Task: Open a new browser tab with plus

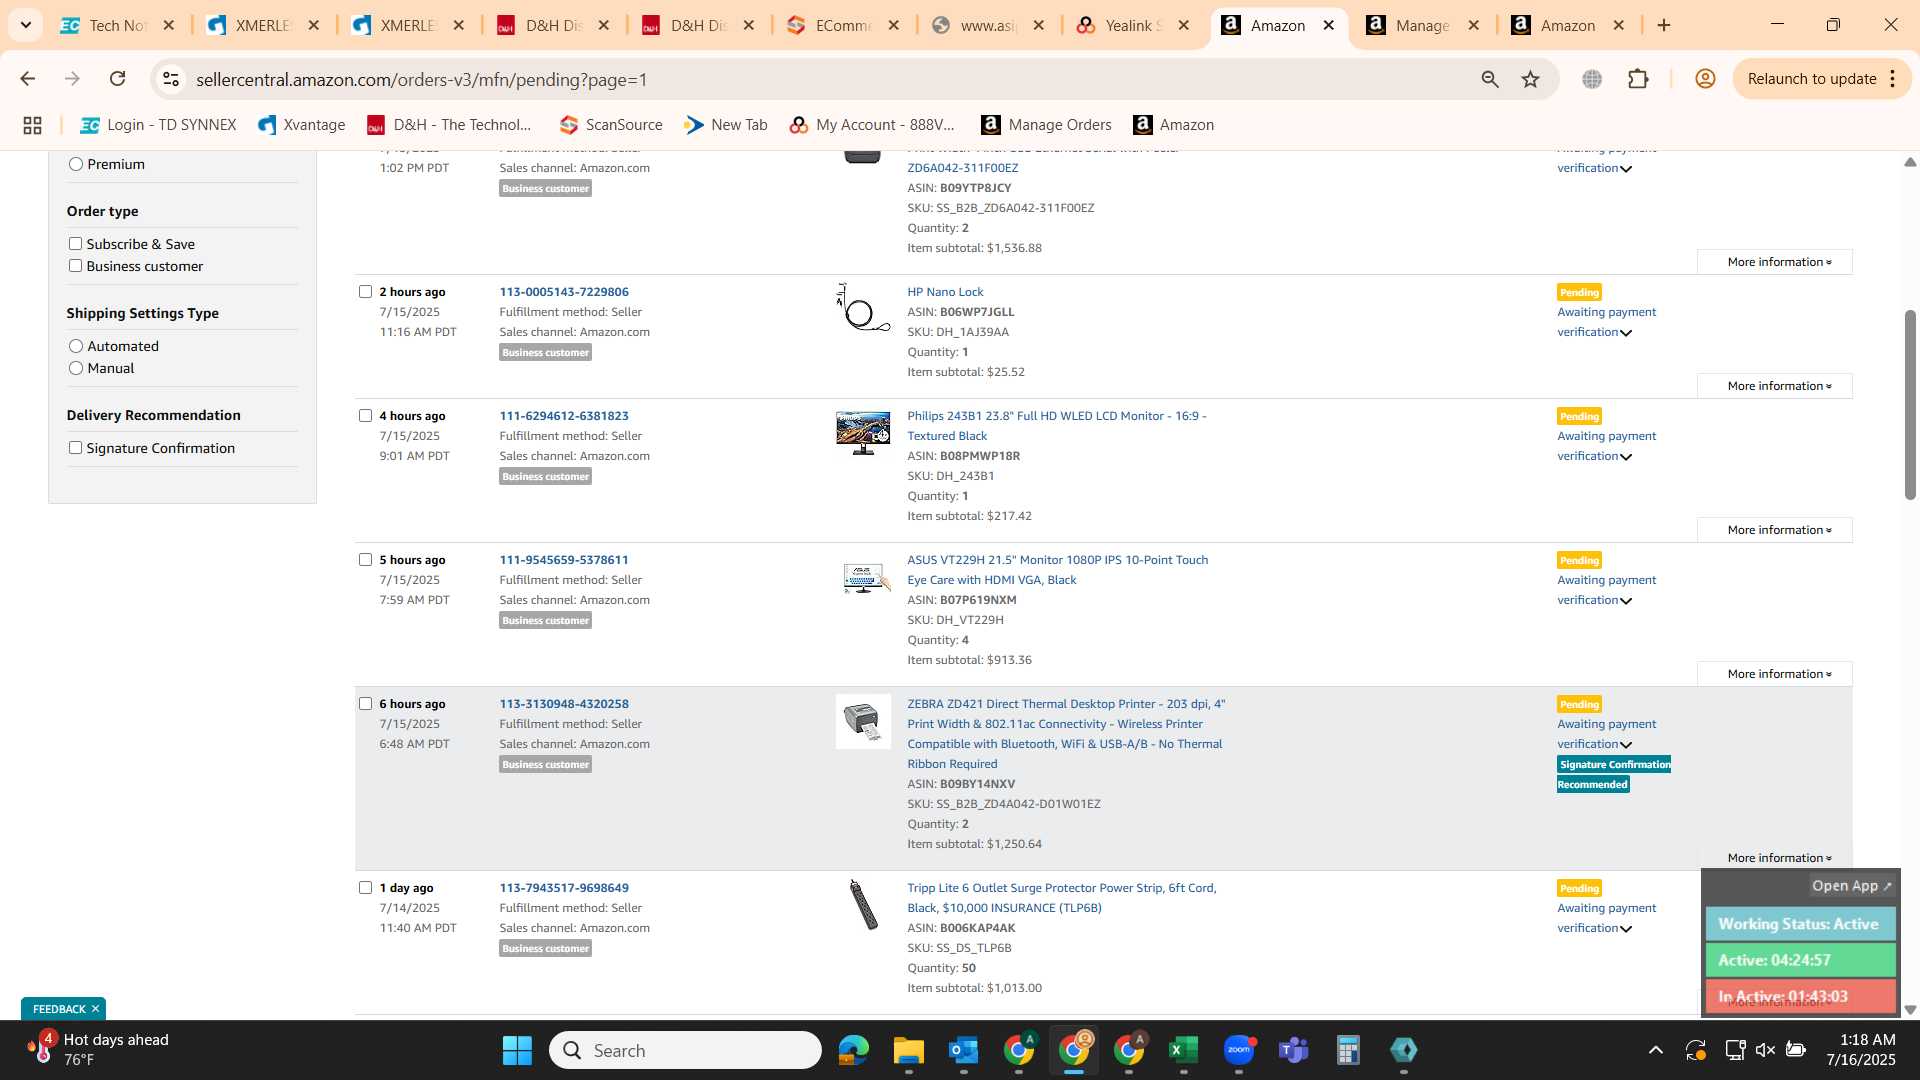Action: [1664, 25]
